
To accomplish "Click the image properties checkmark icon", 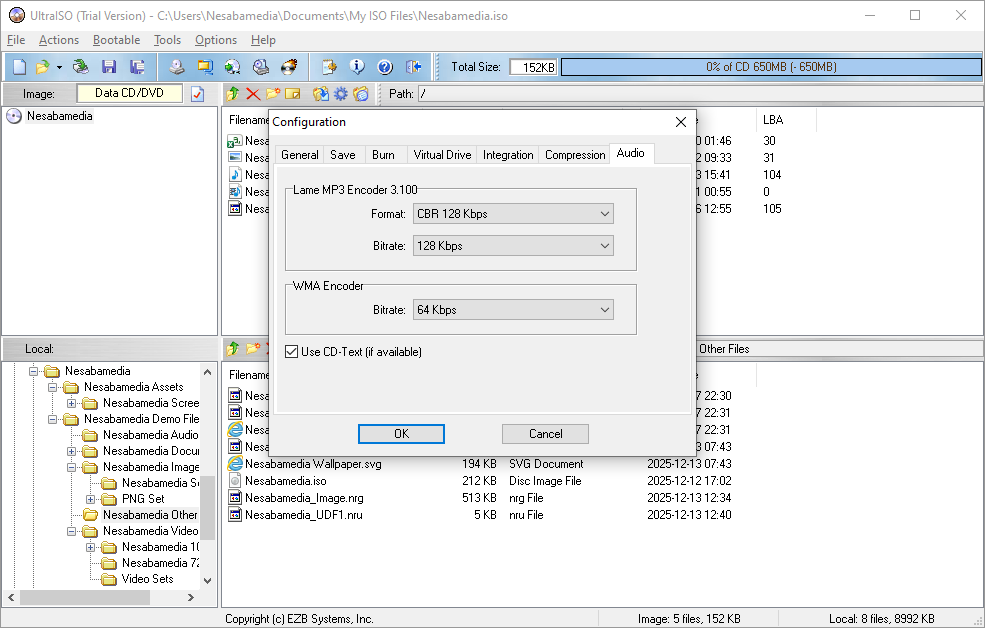I will [198, 94].
